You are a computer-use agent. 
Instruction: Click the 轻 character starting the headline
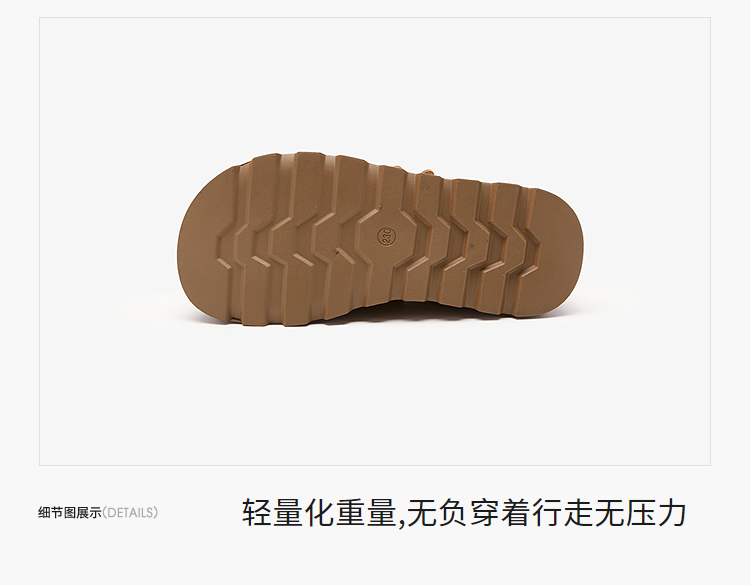point(256,513)
